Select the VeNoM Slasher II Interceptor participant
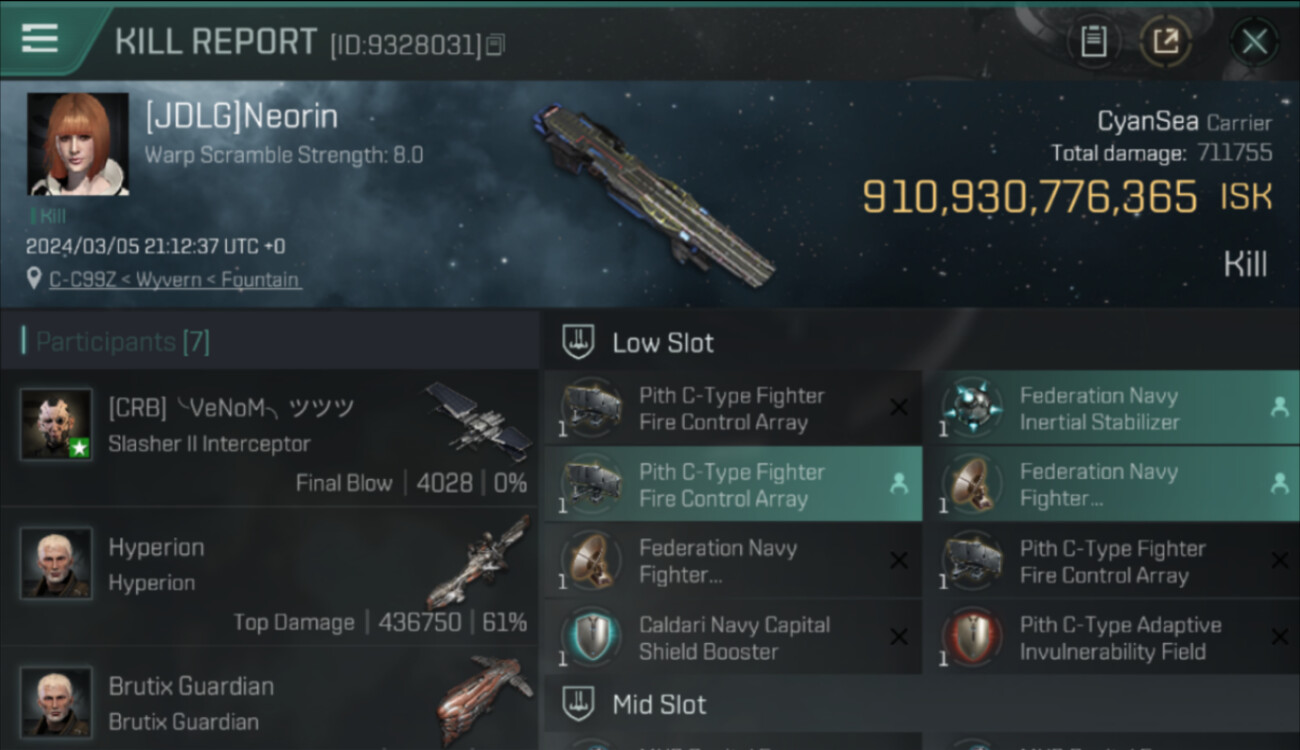 (270, 438)
